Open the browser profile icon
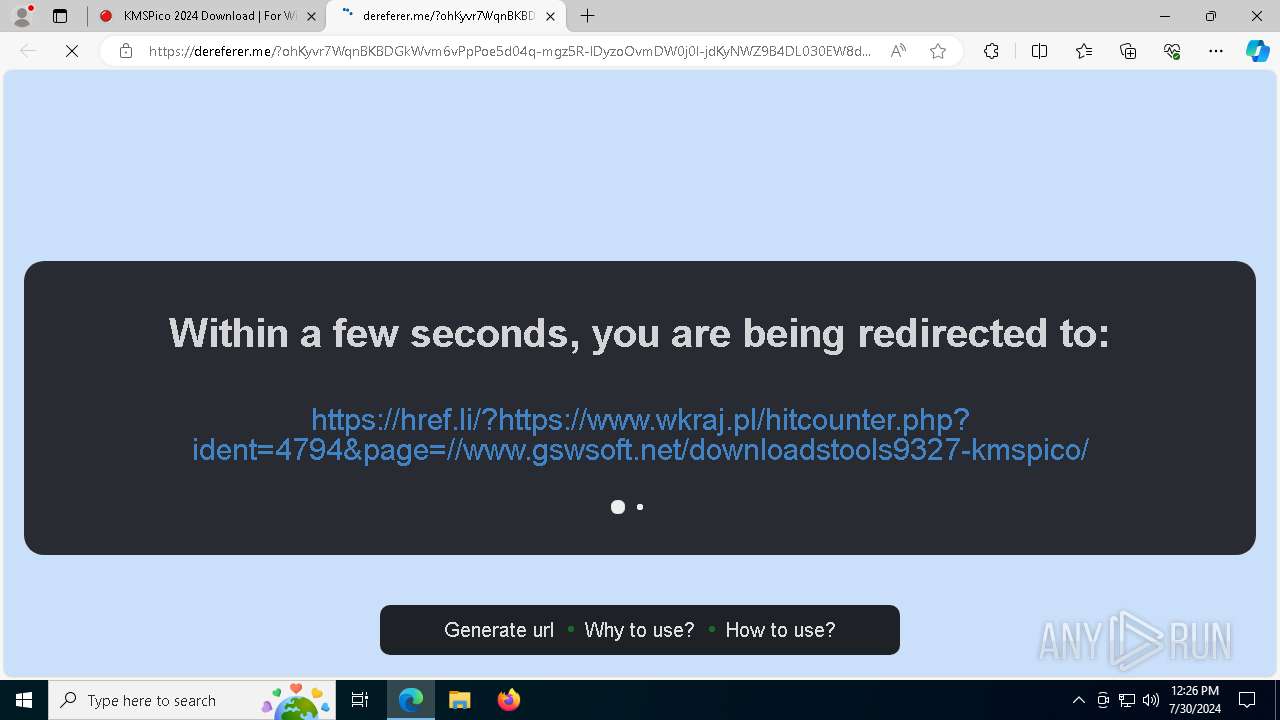Image resolution: width=1280 pixels, height=720 pixels. click(22, 16)
